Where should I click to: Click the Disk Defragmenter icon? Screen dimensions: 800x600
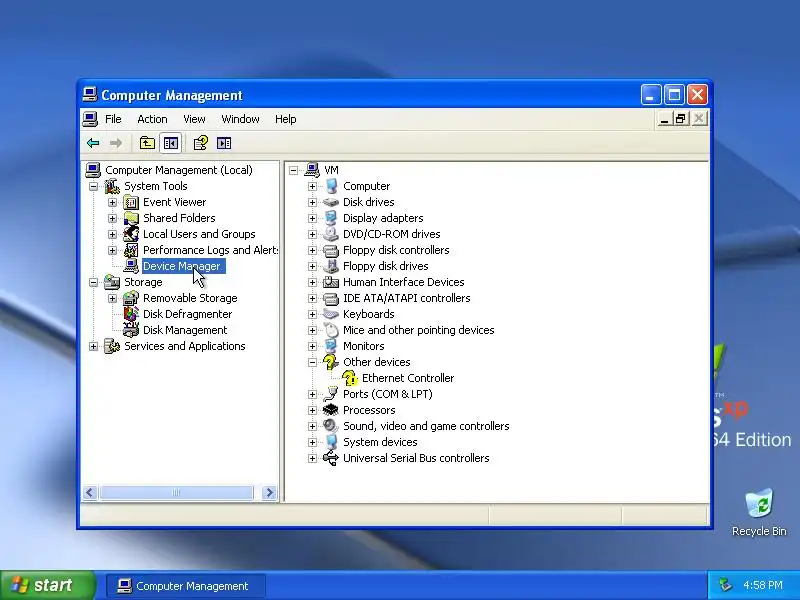click(131, 314)
